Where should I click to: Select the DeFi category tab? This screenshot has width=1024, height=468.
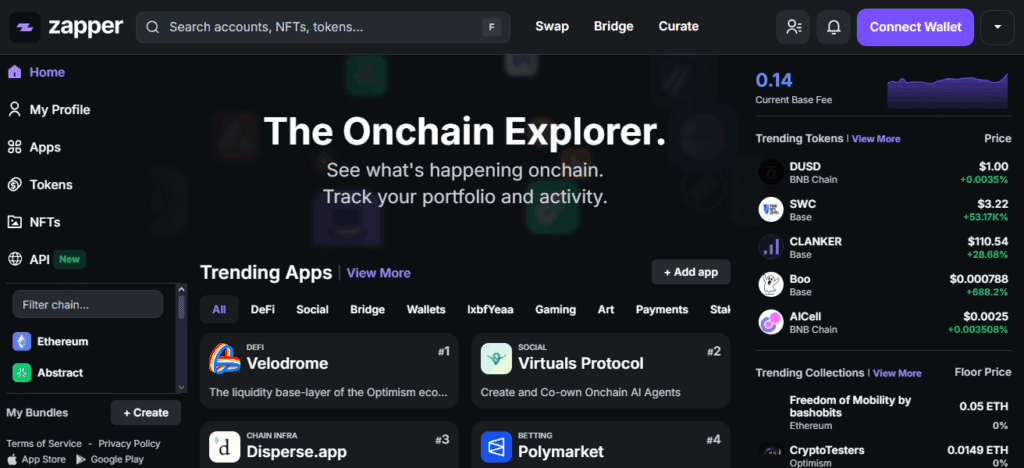click(x=263, y=309)
